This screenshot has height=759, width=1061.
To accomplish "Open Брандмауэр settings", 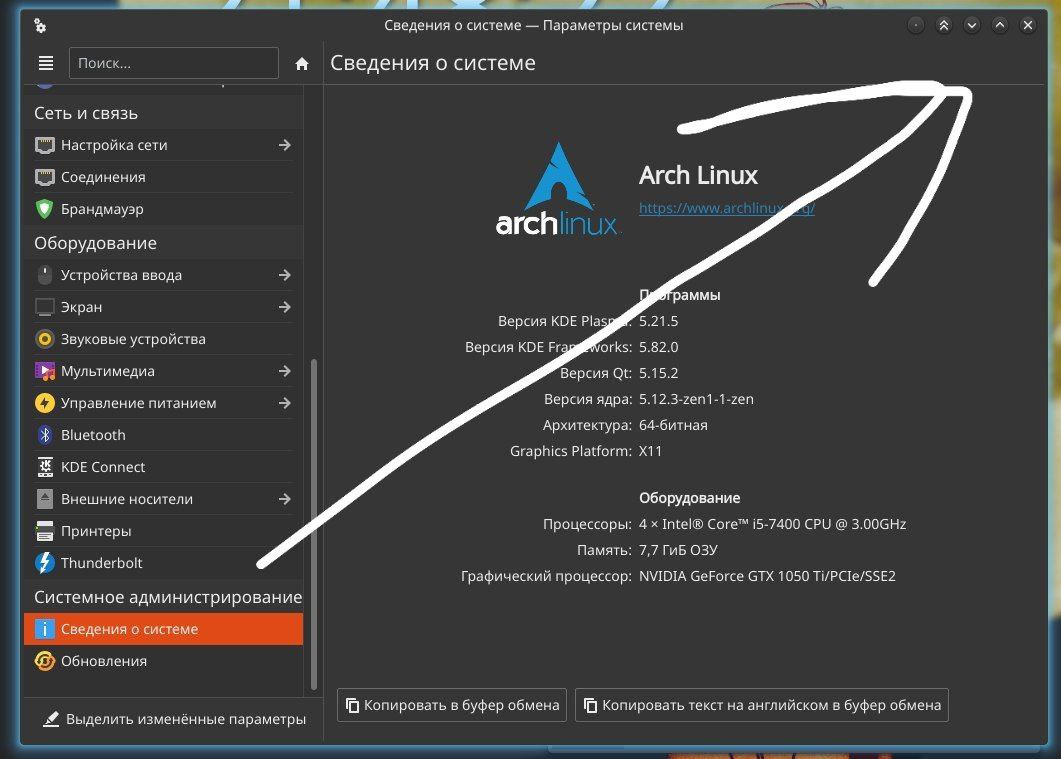I will click(164, 209).
